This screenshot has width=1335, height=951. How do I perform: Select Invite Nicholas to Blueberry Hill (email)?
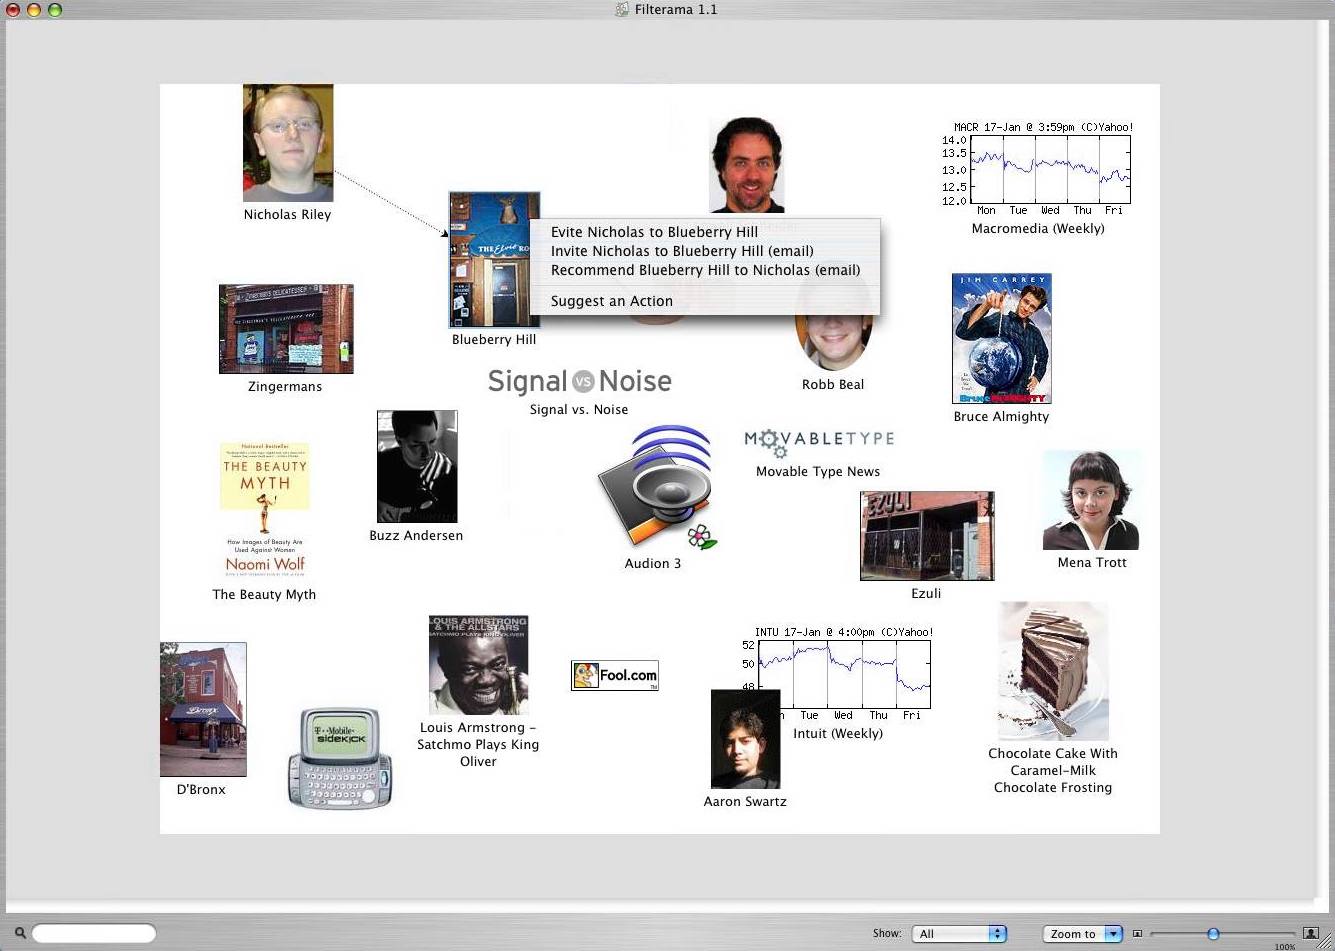pos(682,251)
